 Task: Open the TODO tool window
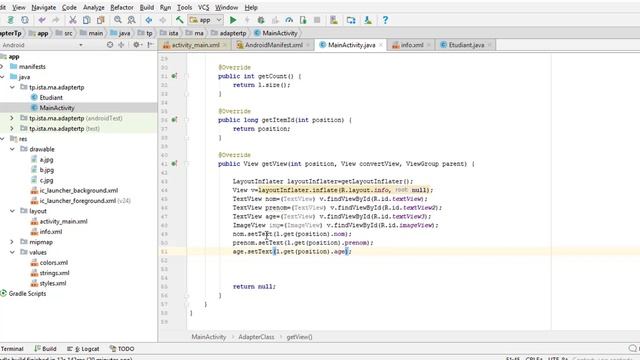pos(122,349)
